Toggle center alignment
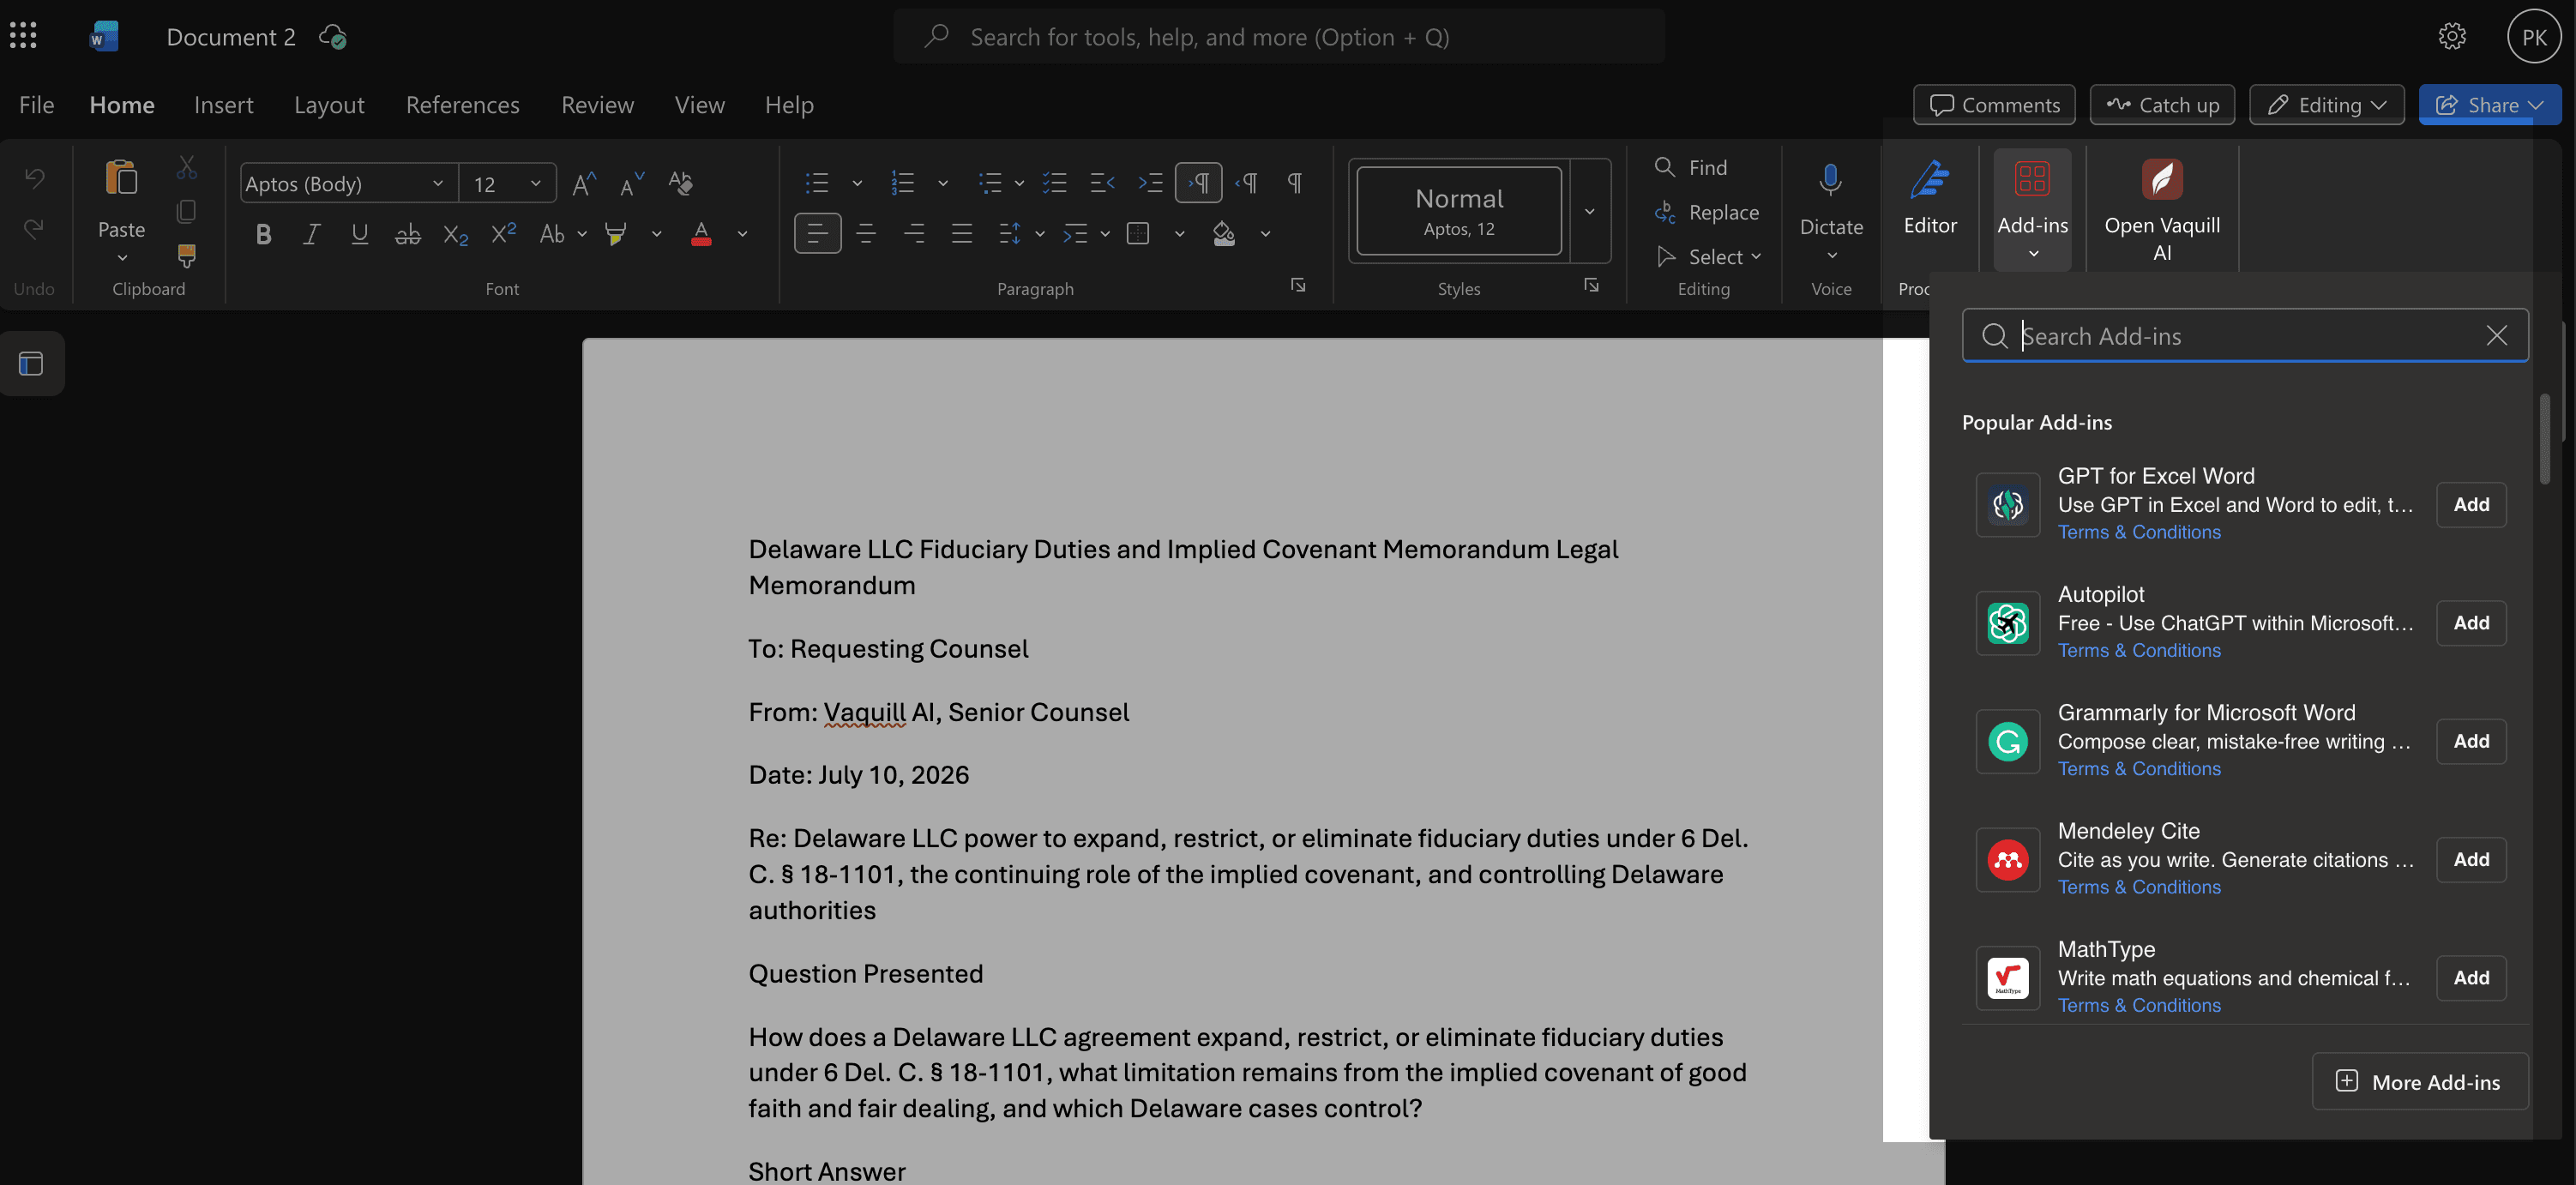 (x=866, y=234)
